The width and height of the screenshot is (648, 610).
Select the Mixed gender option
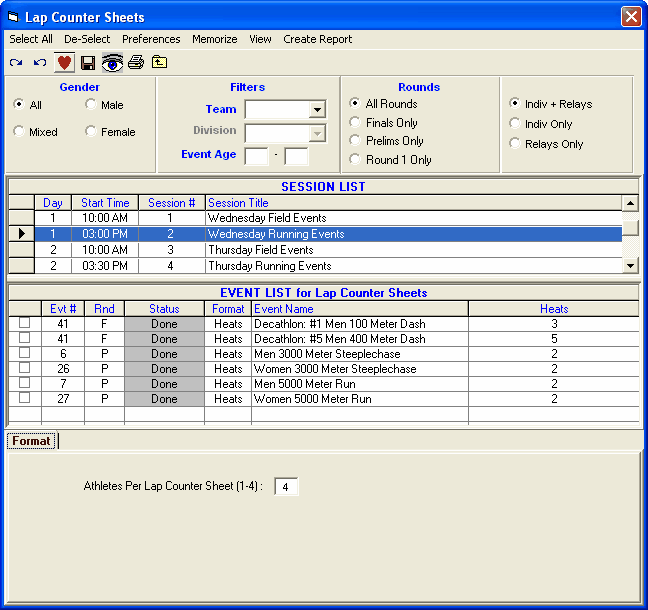point(19,131)
